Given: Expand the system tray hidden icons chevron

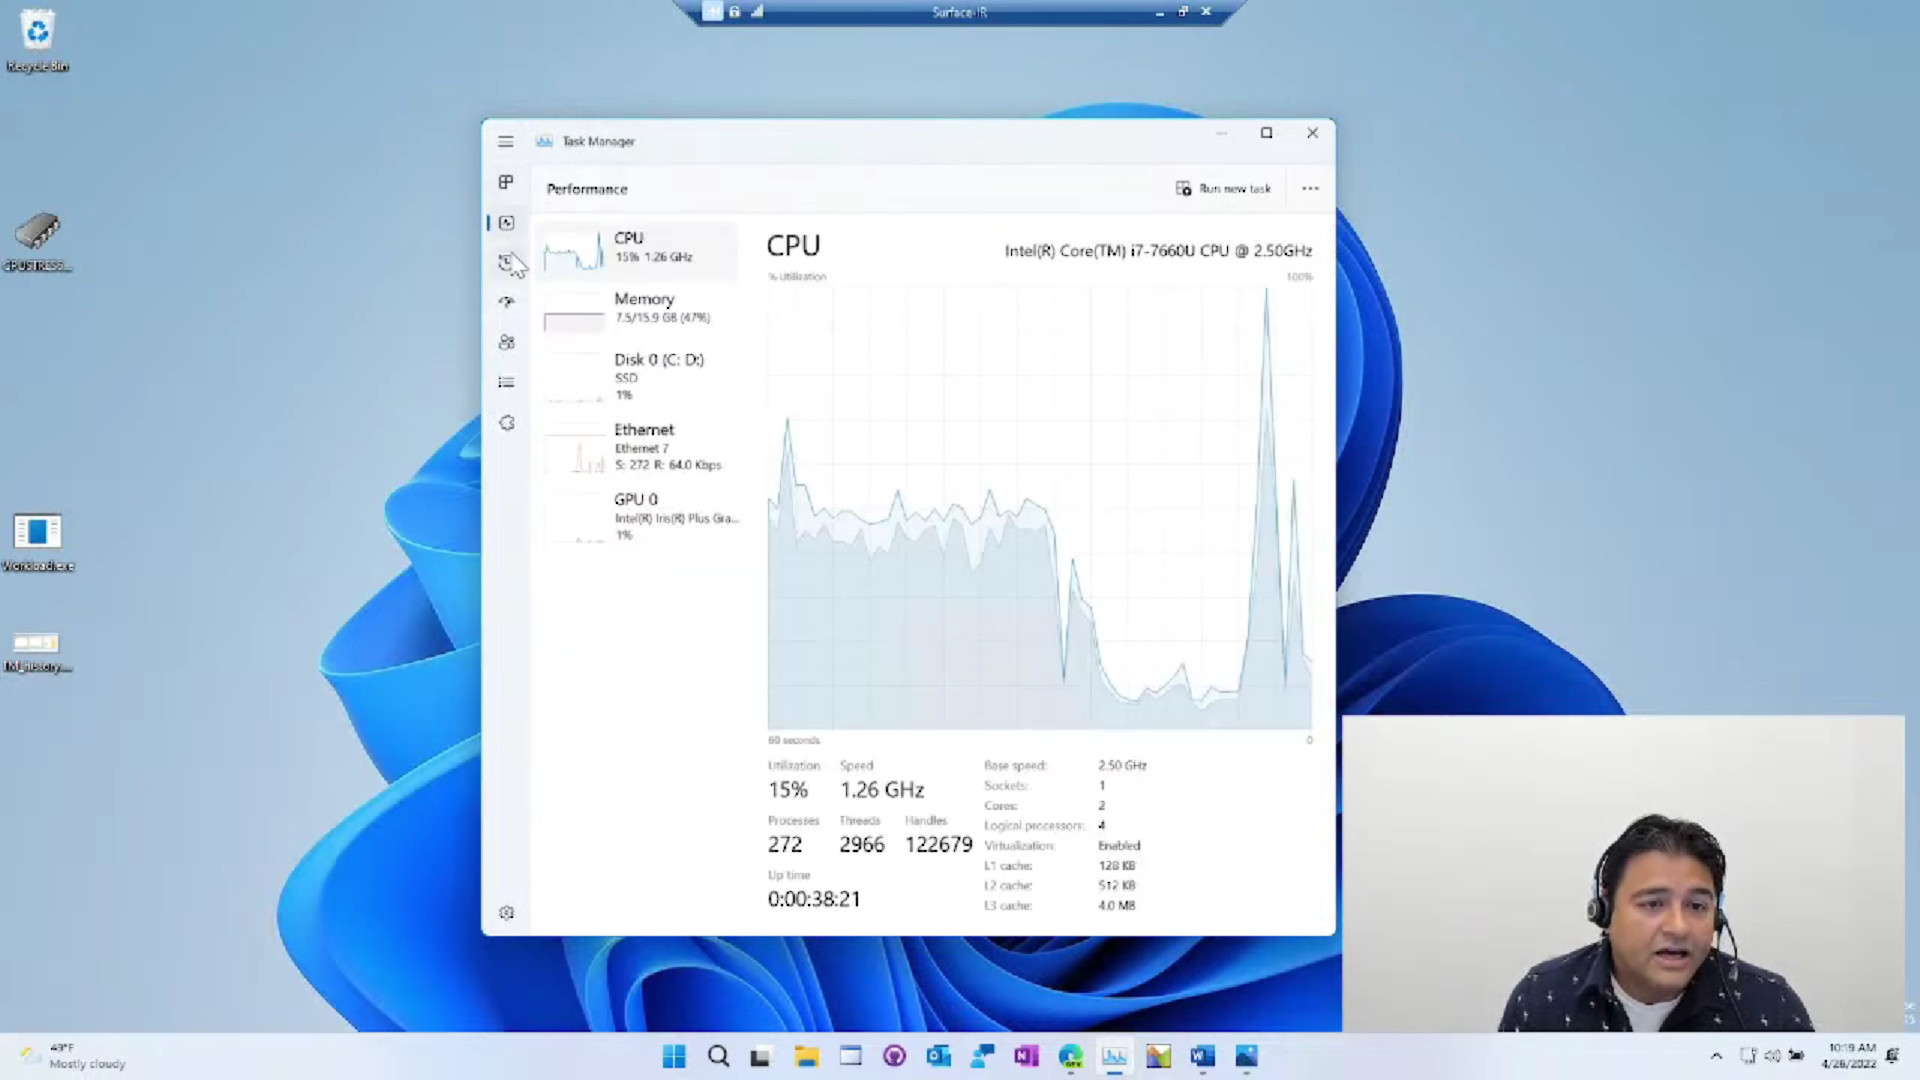Looking at the screenshot, I should coord(1716,1056).
